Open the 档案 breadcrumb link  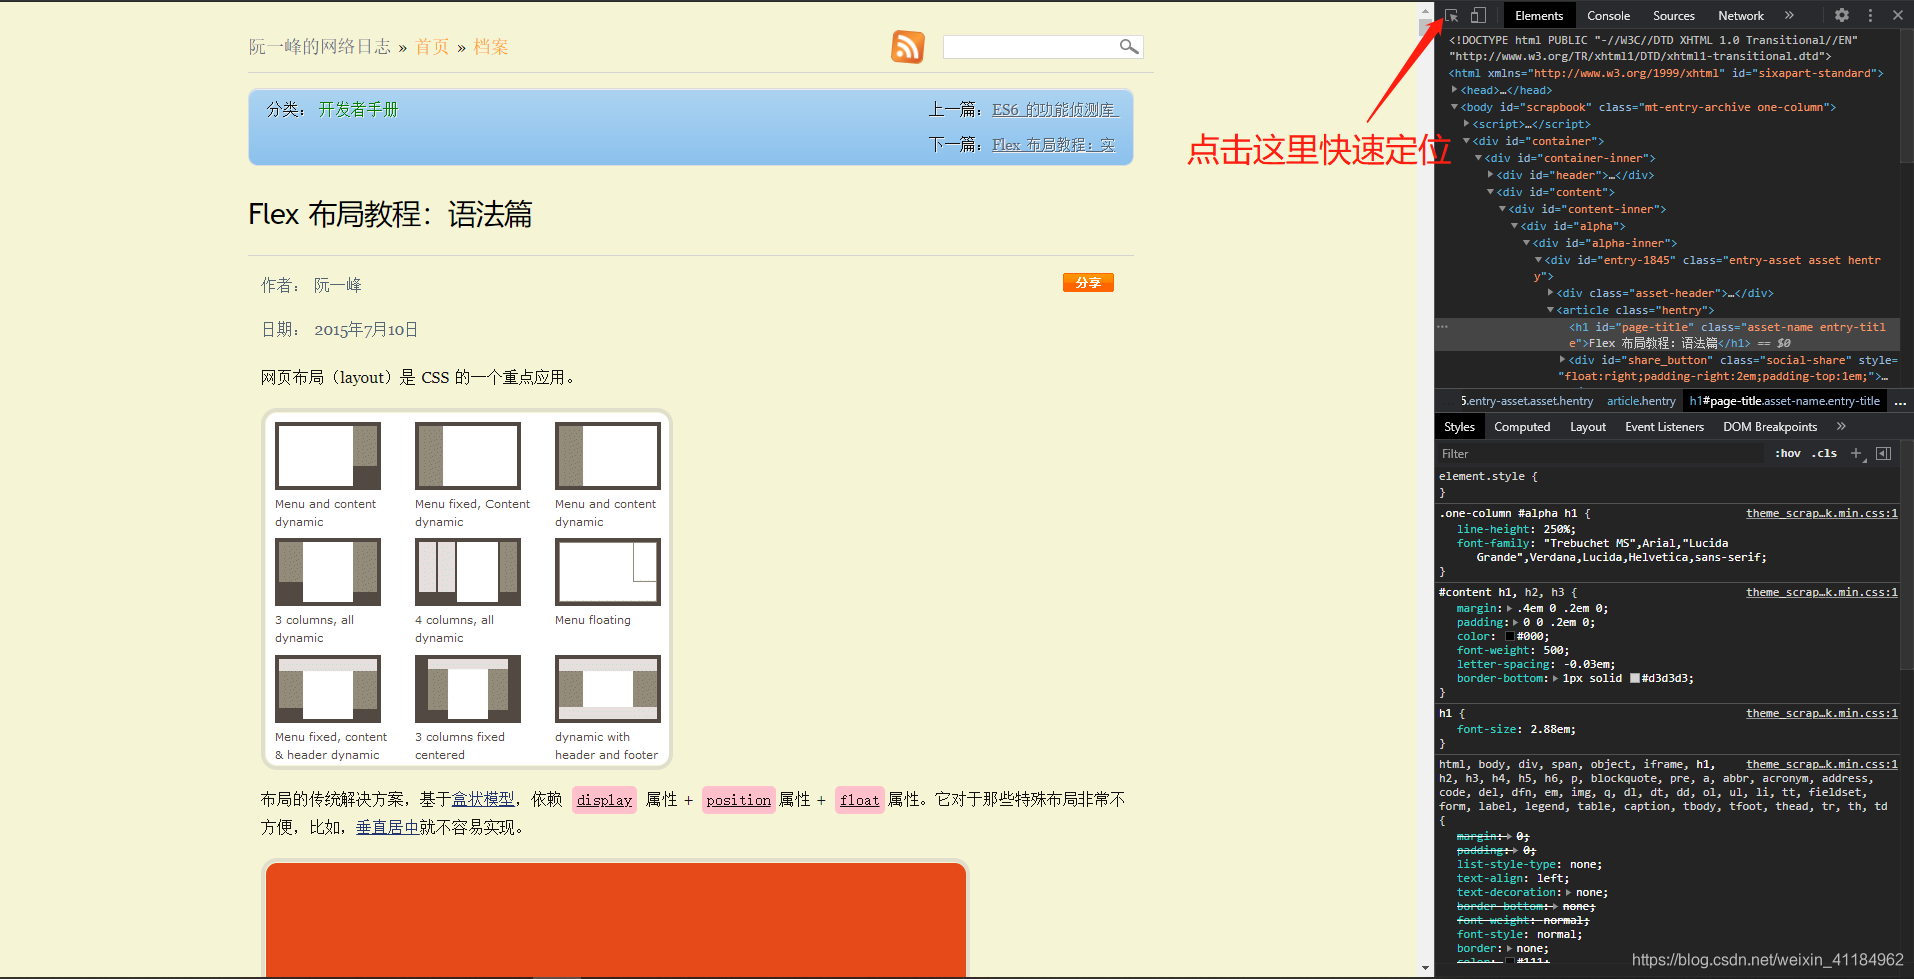[x=491, y=47]
